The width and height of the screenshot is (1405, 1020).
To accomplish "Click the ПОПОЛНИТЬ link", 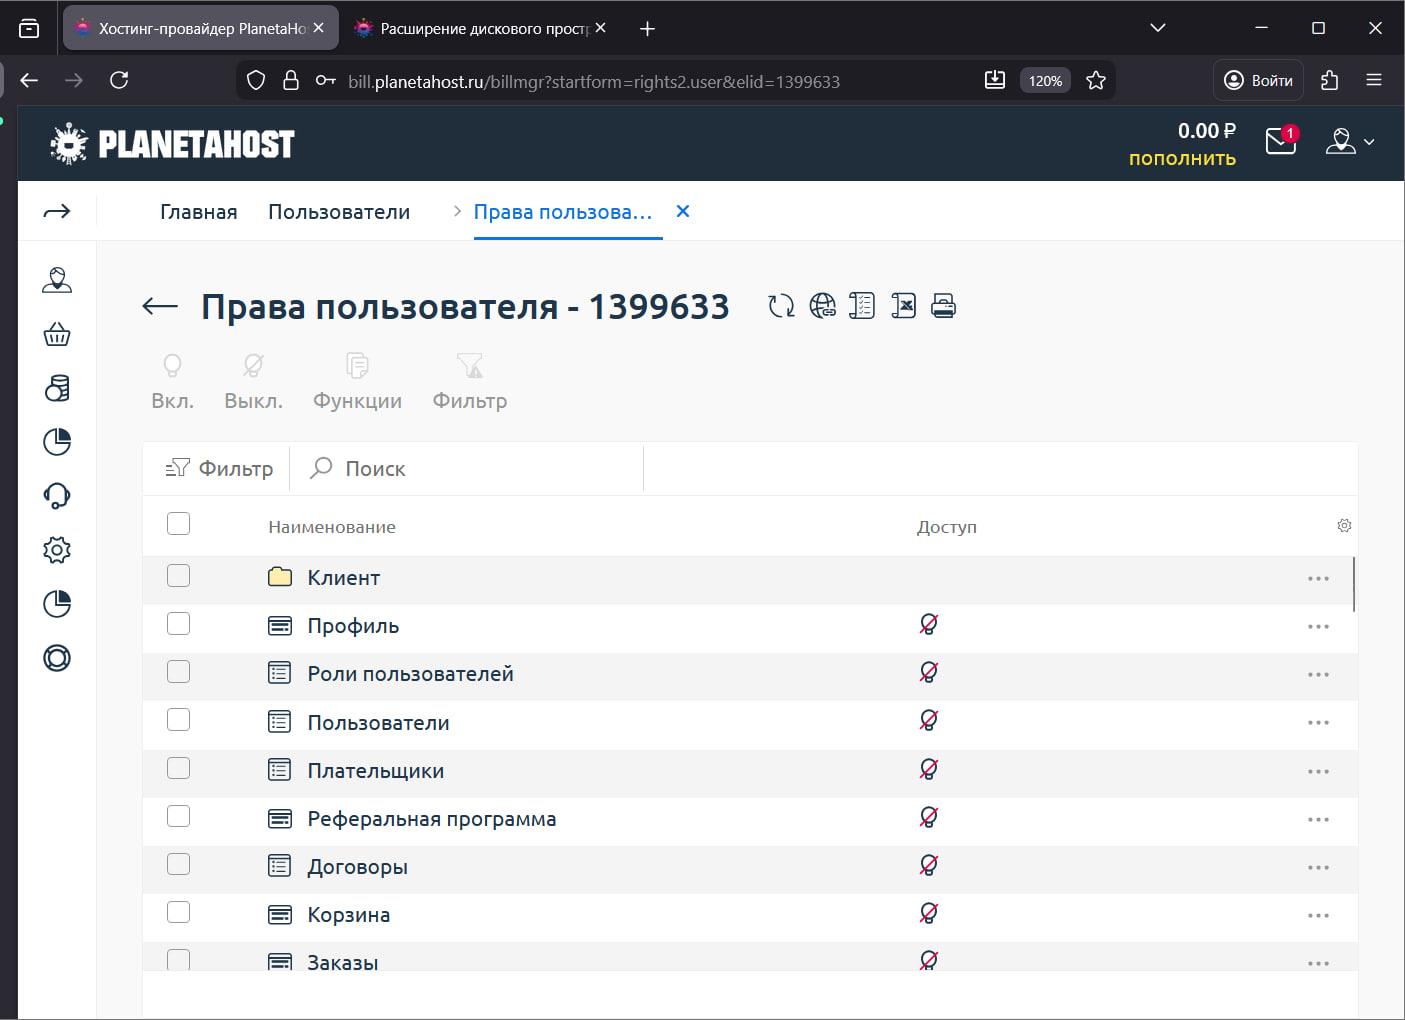I will [1182, 158].
